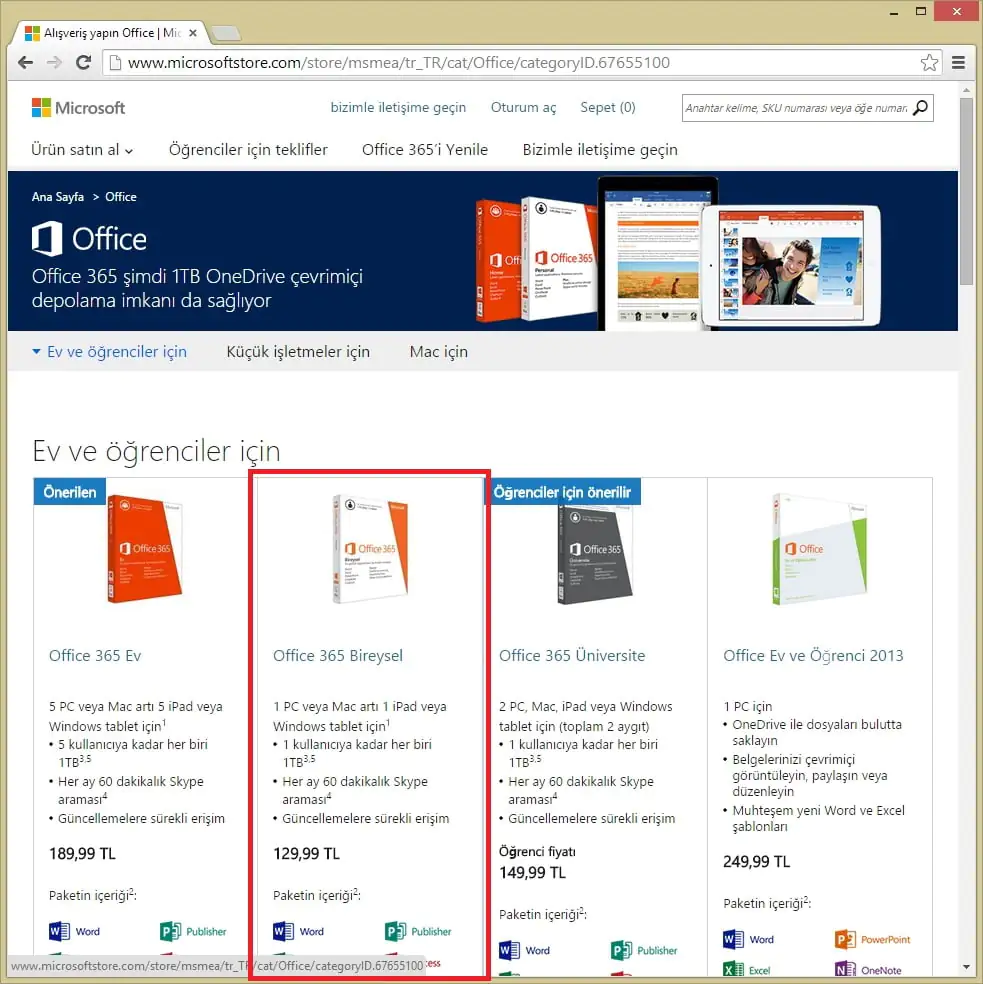This screenshot has height=984, width=983.
Task: Switch to Mac için tab
Action: tap(439, 352)
